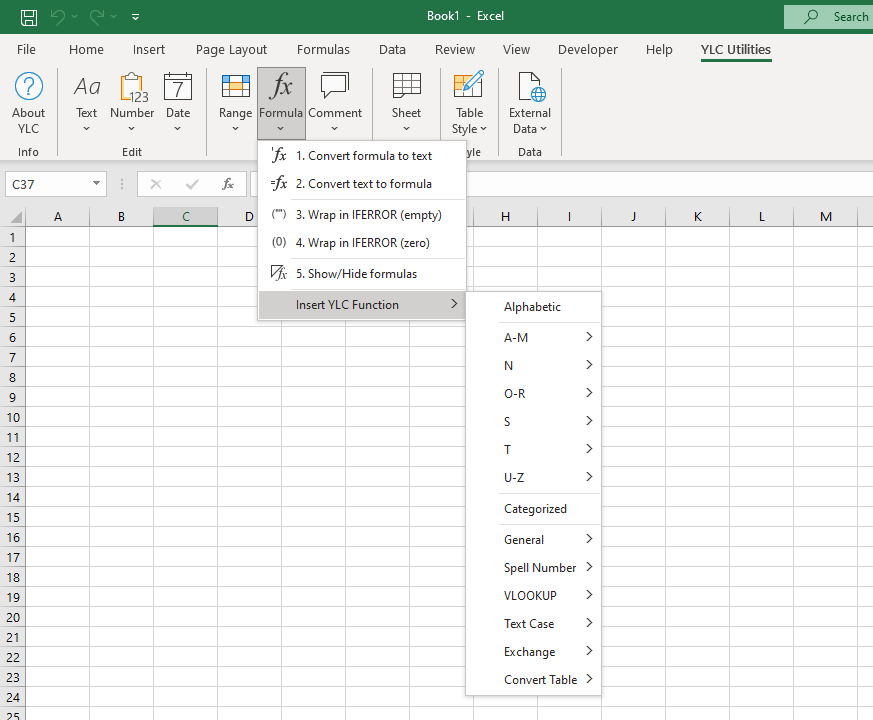Select column K header

pyautogui.click(x=697, y=217)
